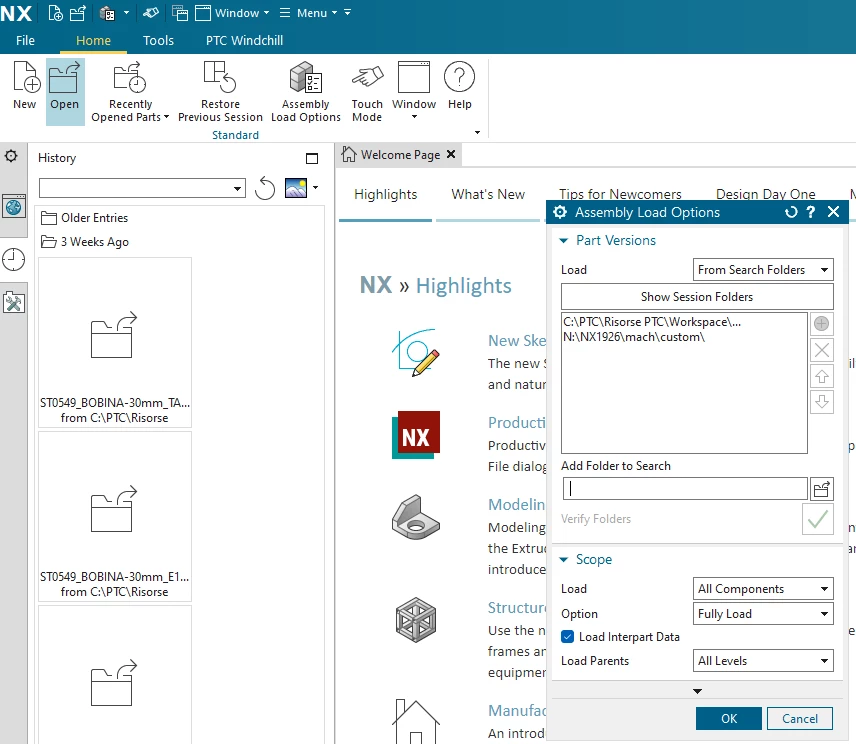Toggle Touch Mode in the ribbon

[367, 92]
